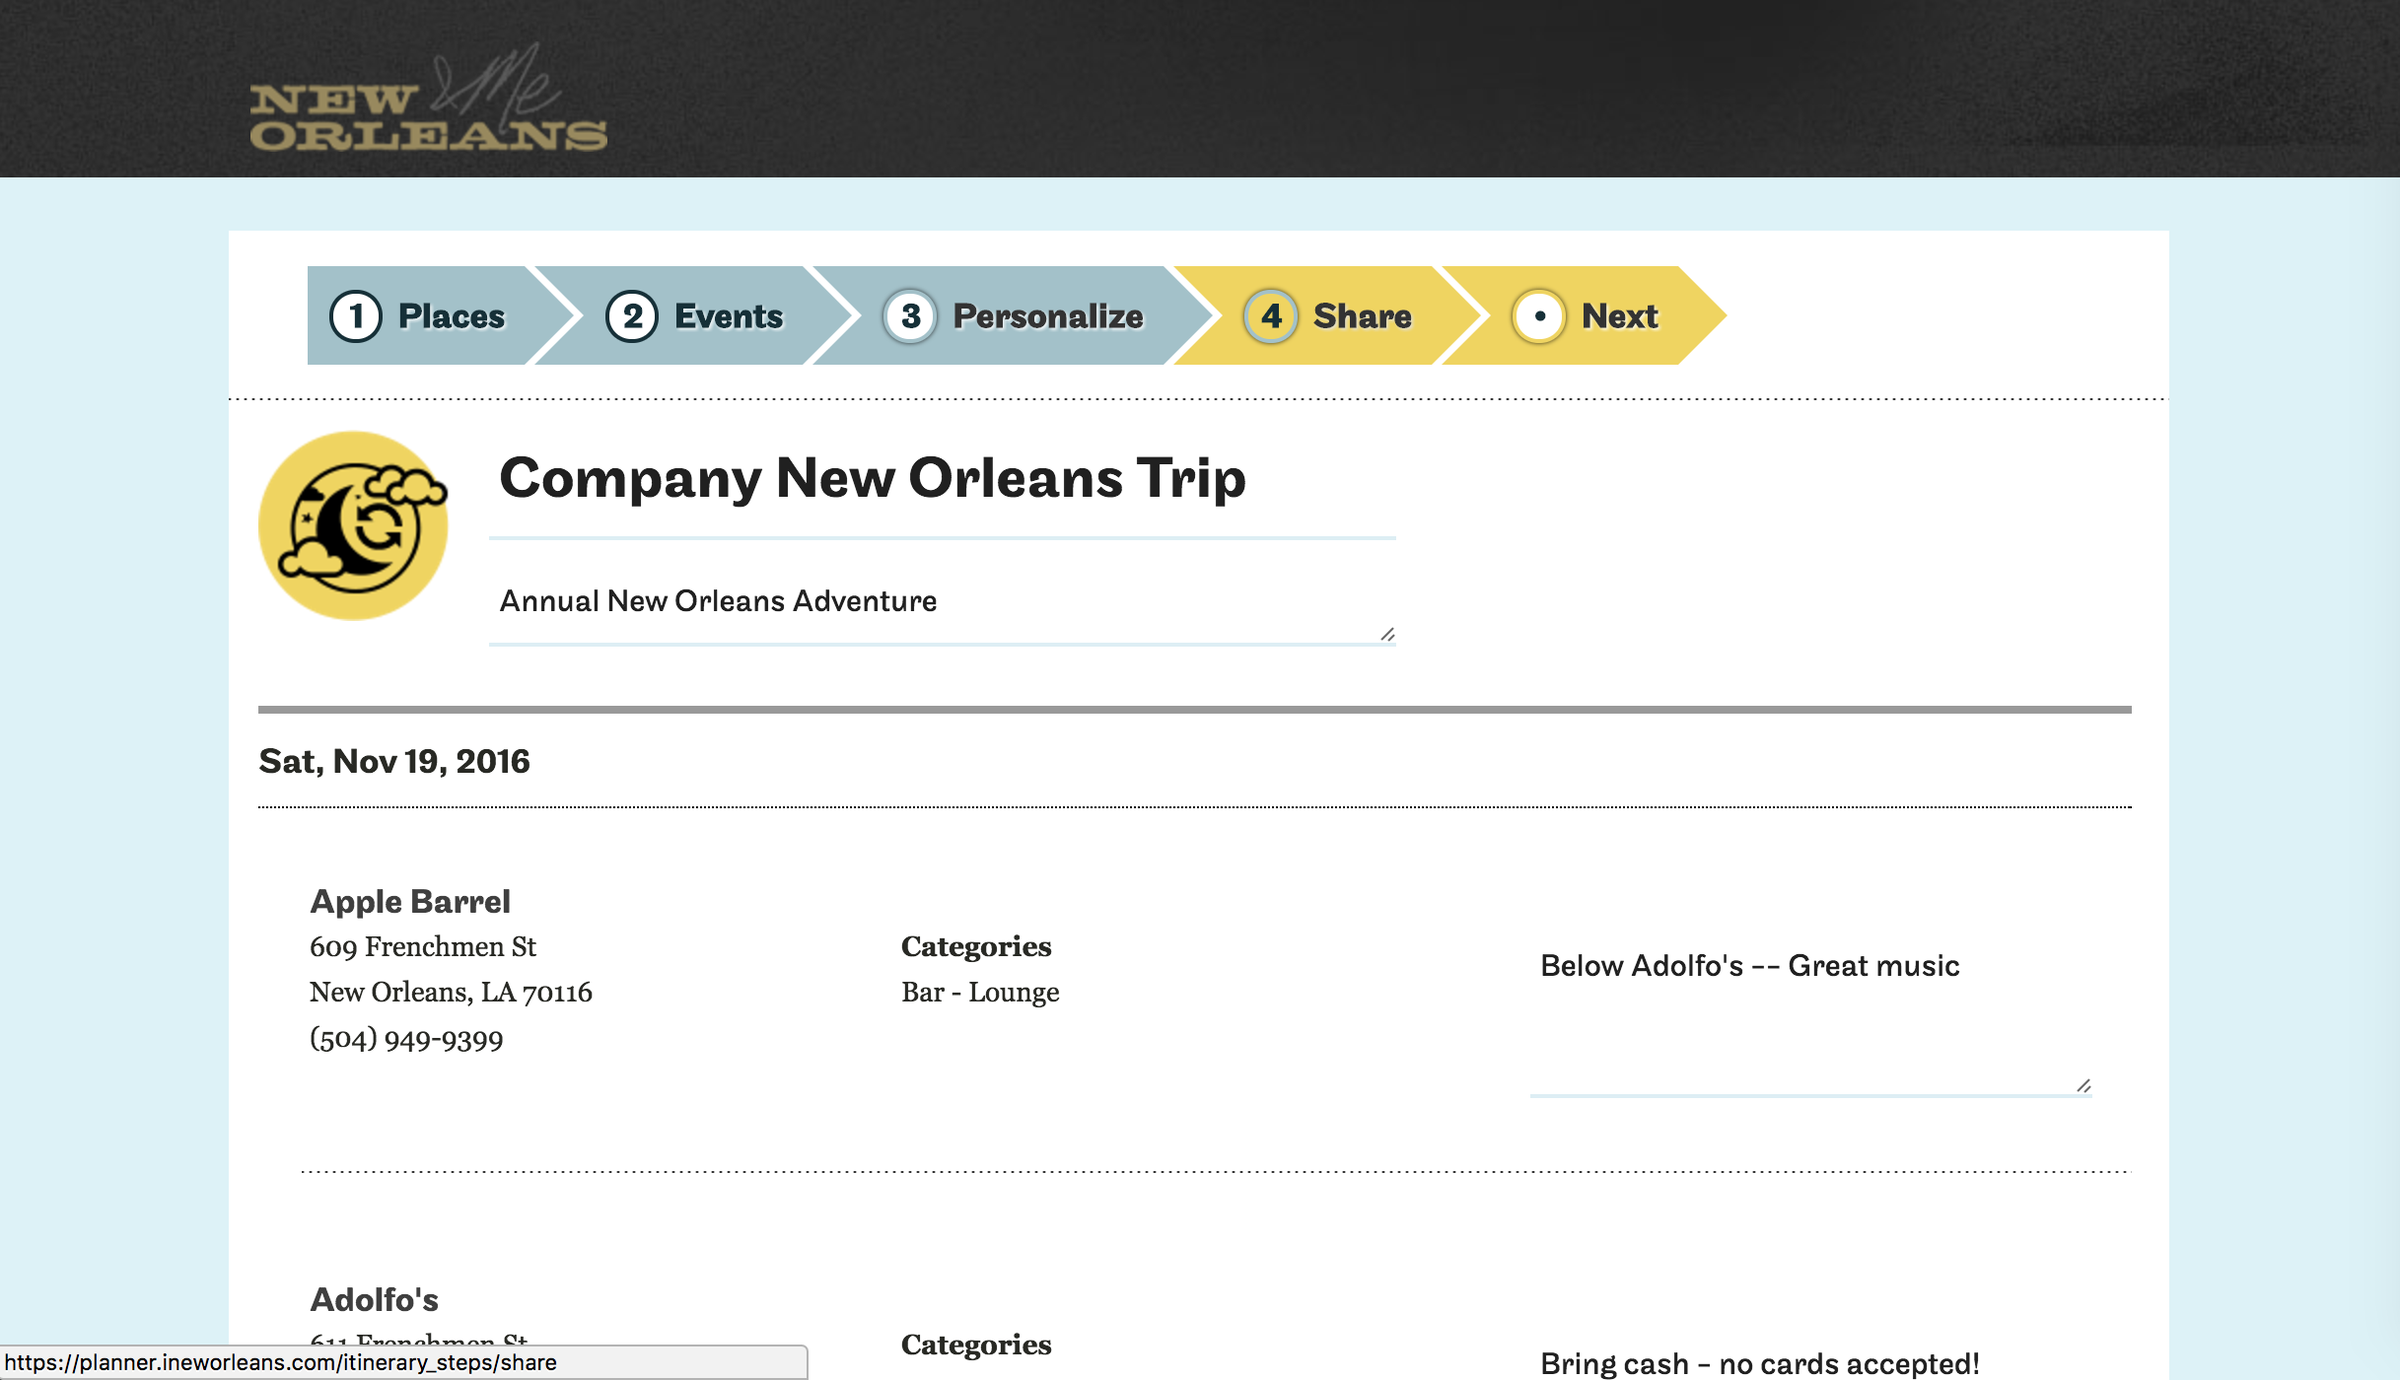Image resolution: width=2400 pixels, height=1380 pixels.
Task: Open the Apple Barrel place name
Action: [410, 902]
